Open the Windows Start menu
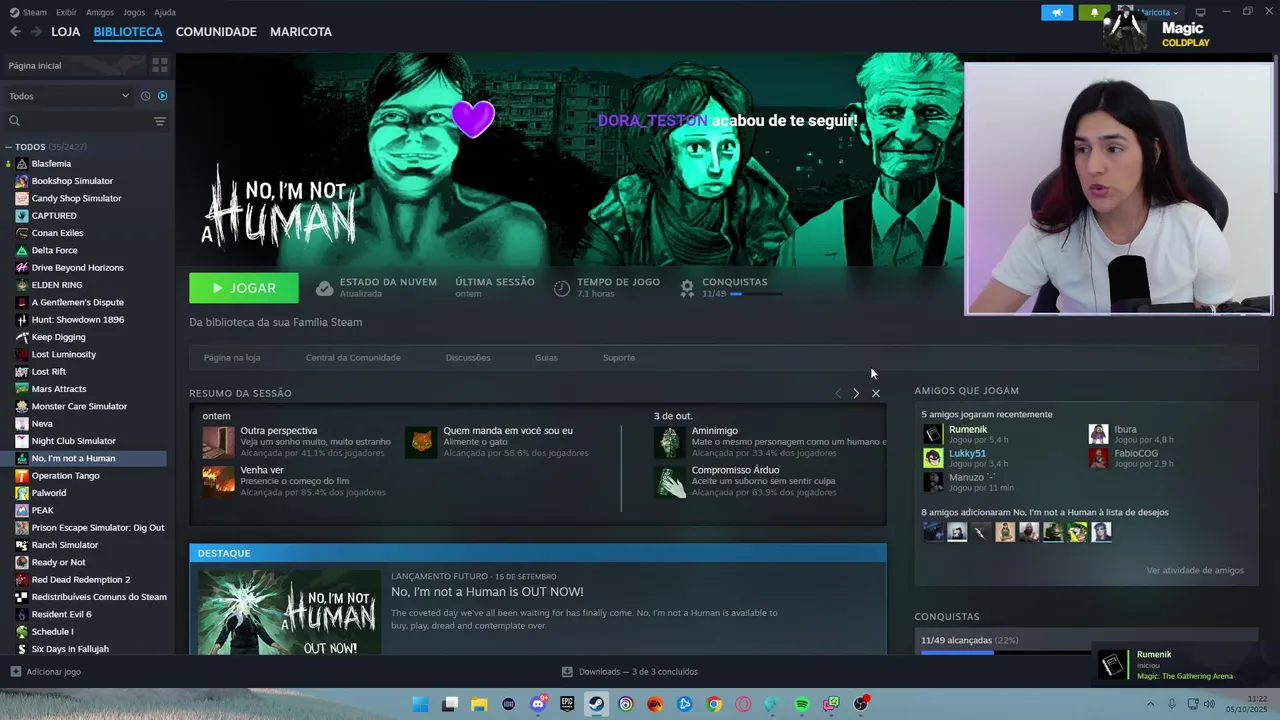 (420, 705)
